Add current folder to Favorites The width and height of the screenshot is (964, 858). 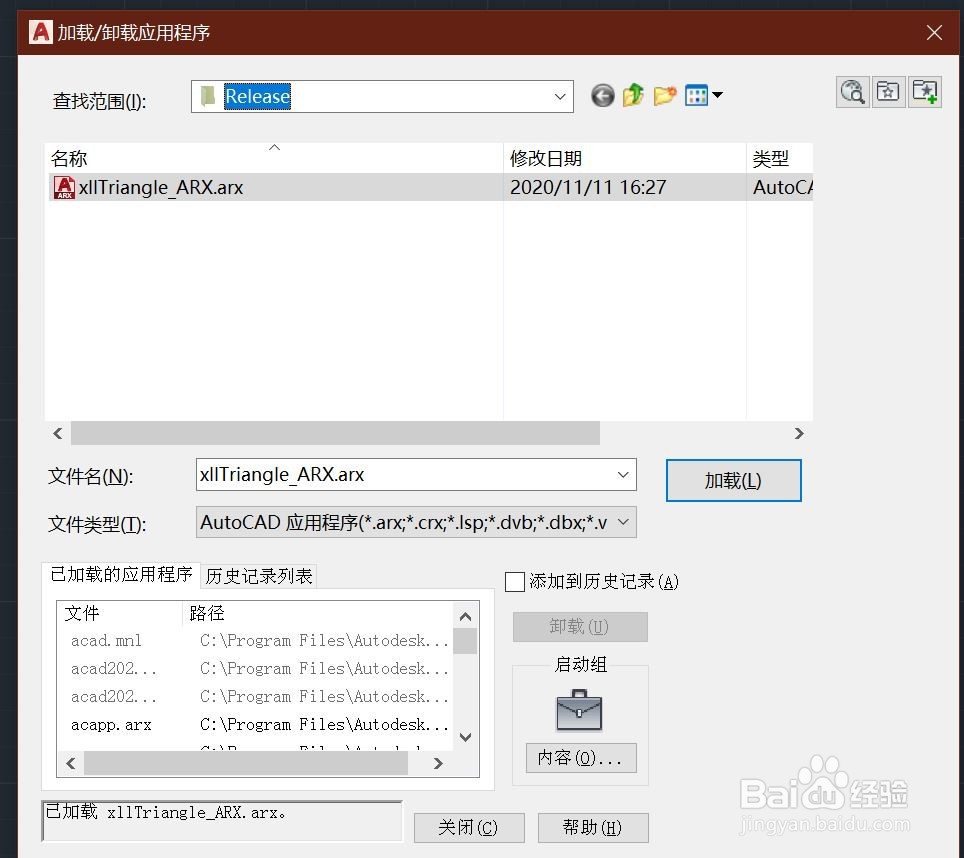(925, 92)
